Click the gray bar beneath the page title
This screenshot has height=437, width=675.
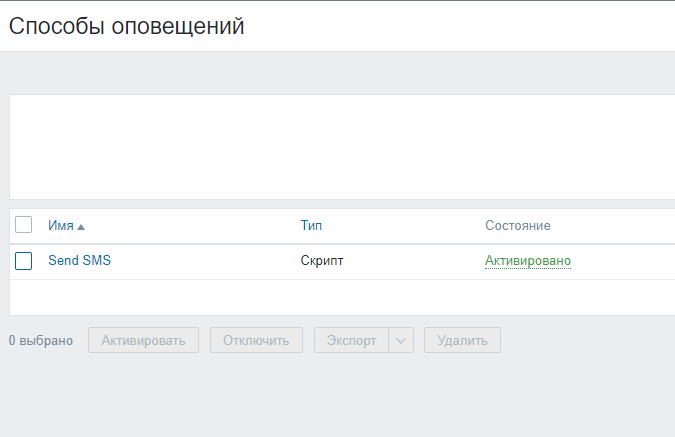(x=340, y=72)
